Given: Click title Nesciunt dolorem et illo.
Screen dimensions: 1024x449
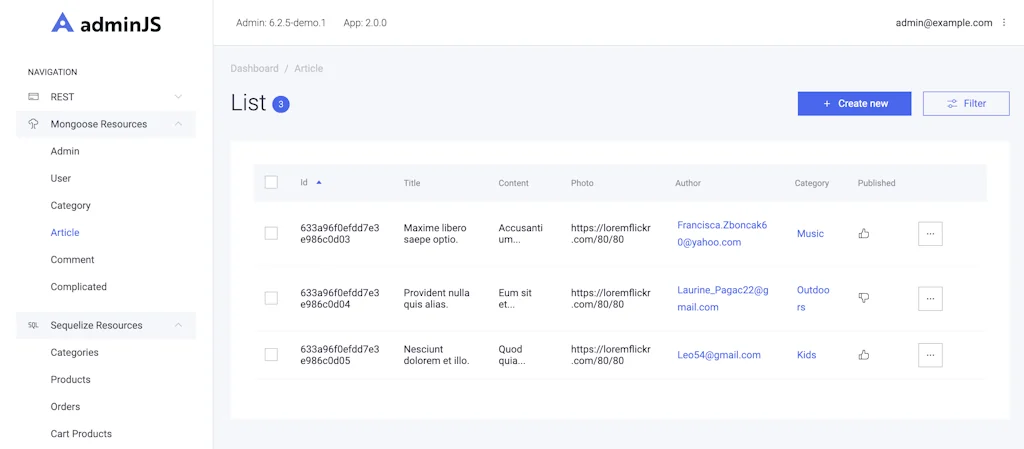Looking at the screenshot, I should (436, 355).
